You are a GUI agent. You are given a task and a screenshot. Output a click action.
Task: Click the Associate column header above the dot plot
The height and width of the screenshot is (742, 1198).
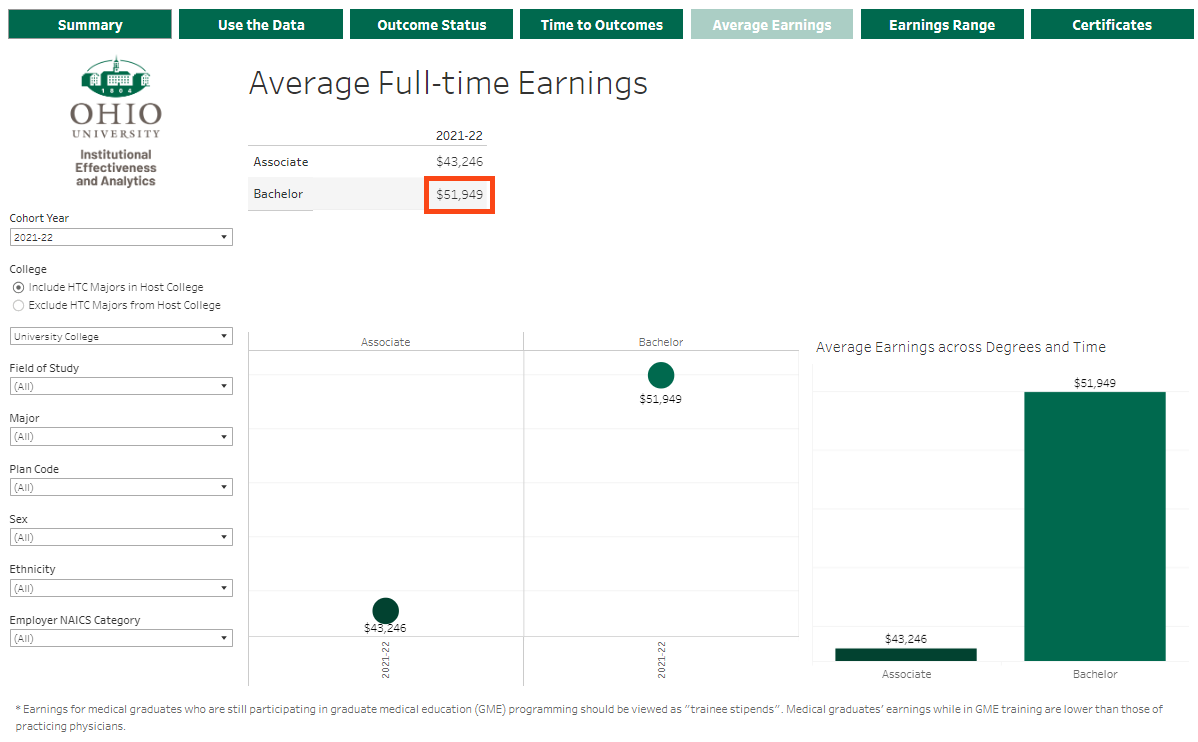[386, 342]
